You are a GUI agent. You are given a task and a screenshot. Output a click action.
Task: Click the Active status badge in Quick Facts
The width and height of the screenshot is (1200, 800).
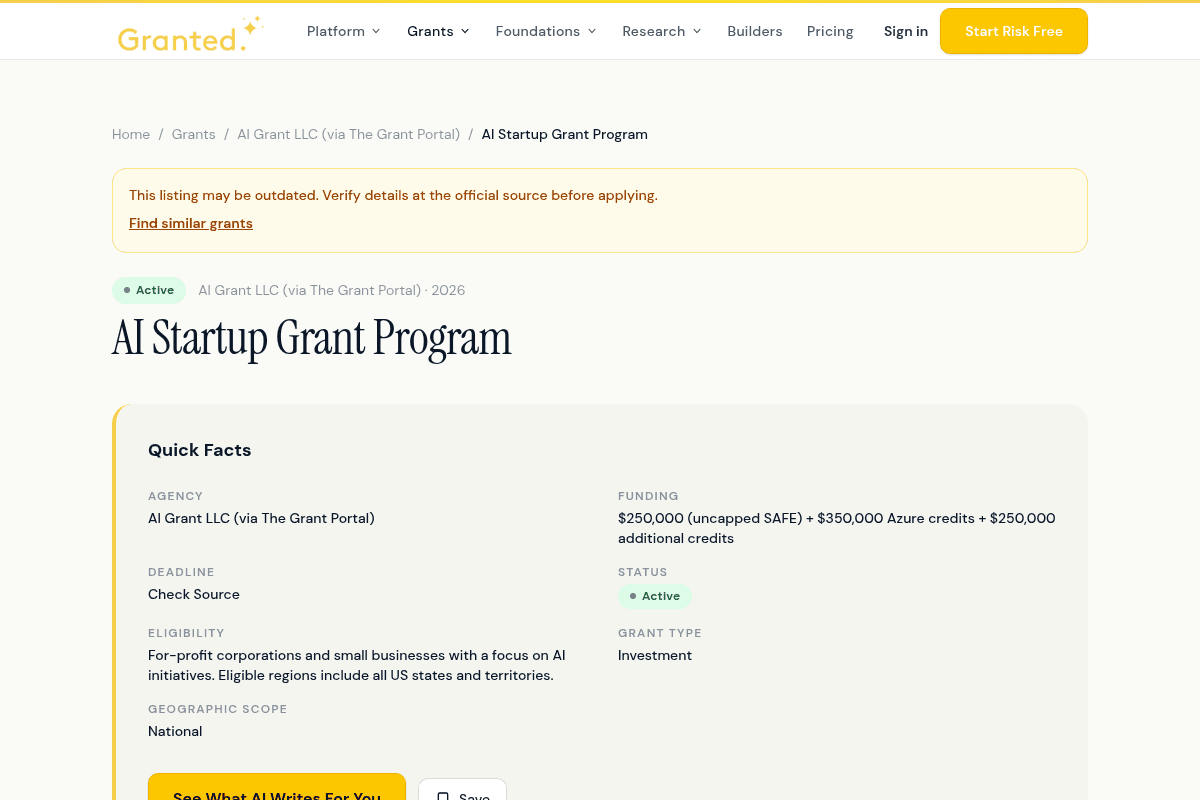tap(655, 596)
